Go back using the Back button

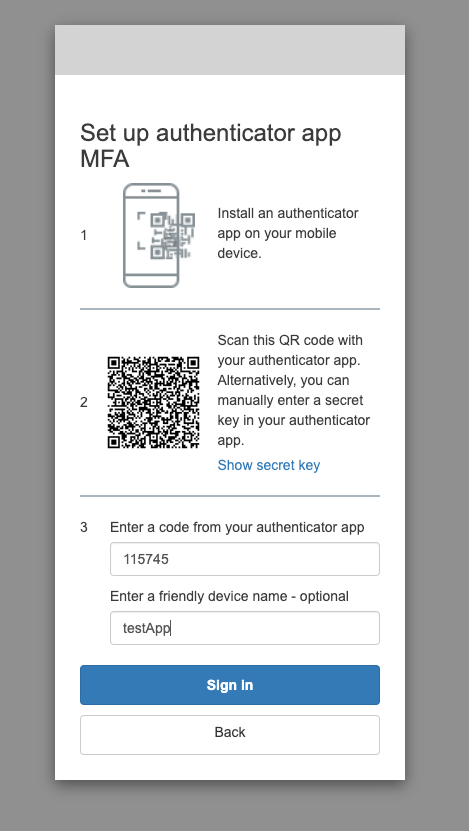(230, 735)
